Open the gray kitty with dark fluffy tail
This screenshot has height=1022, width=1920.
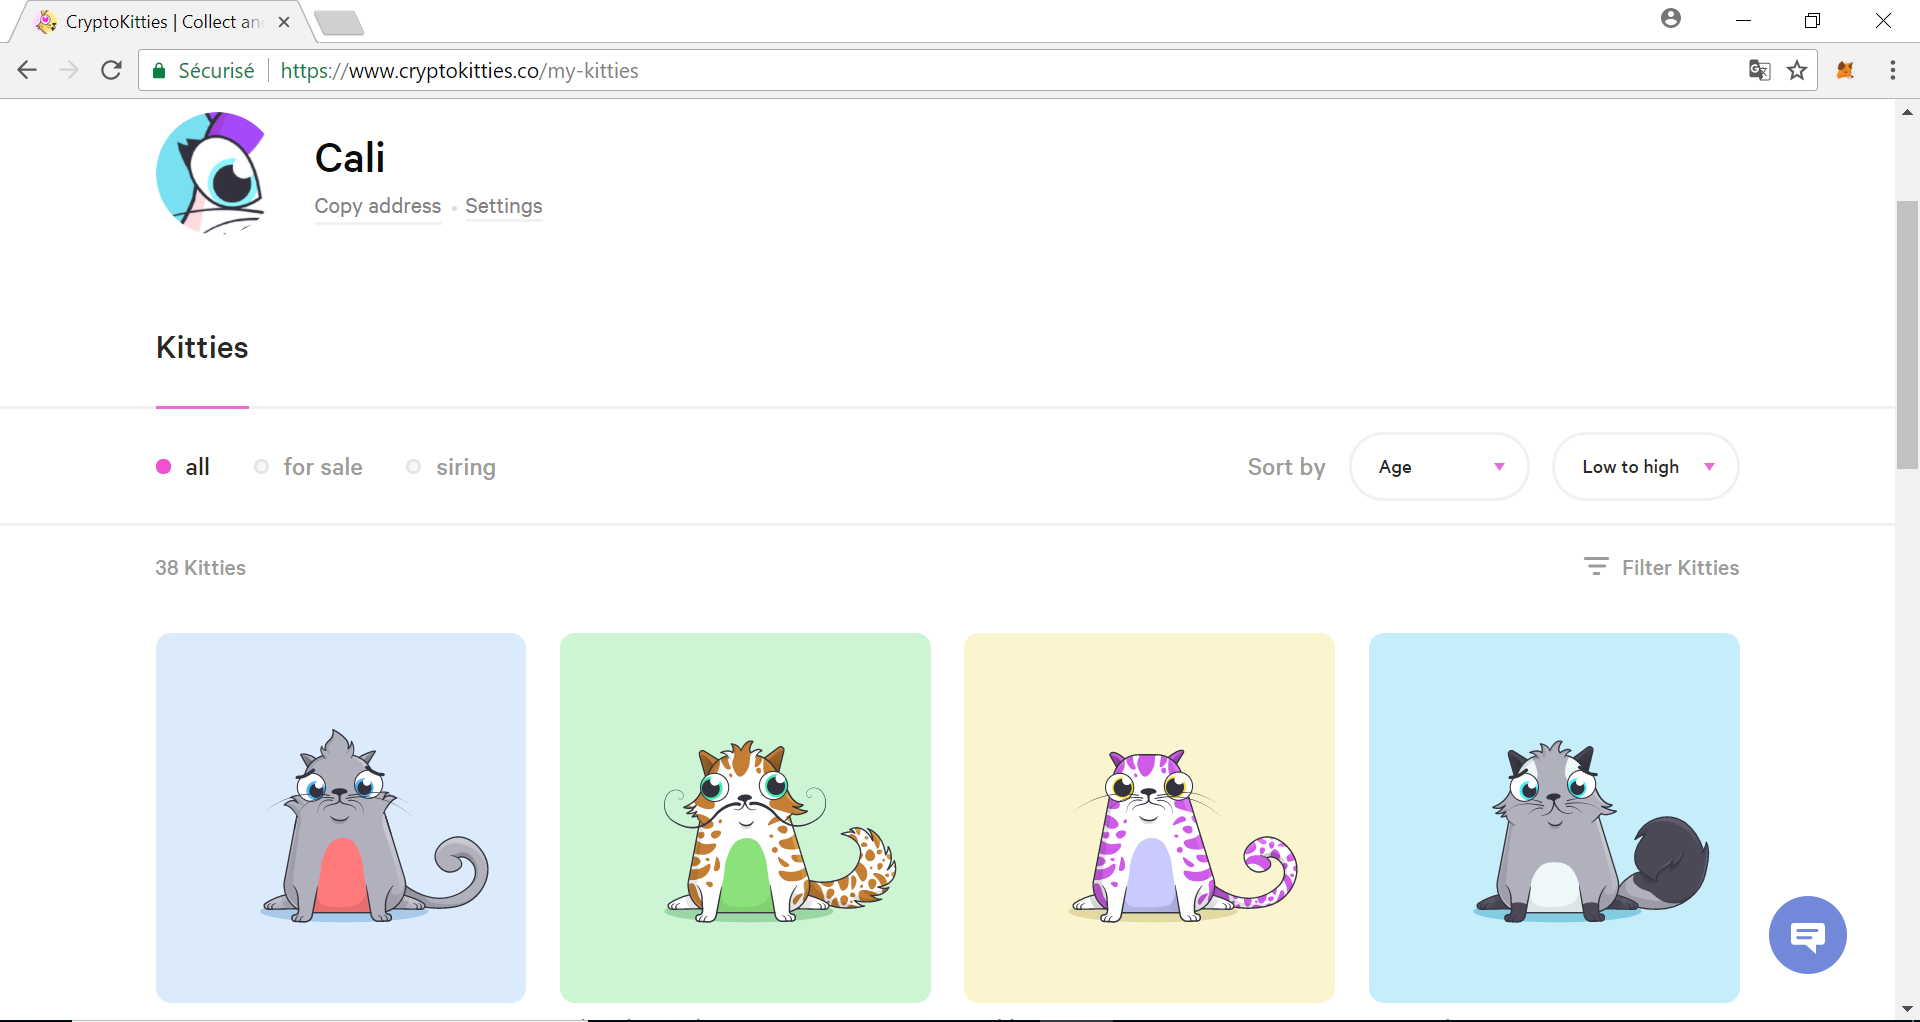tap(1554, 818)
